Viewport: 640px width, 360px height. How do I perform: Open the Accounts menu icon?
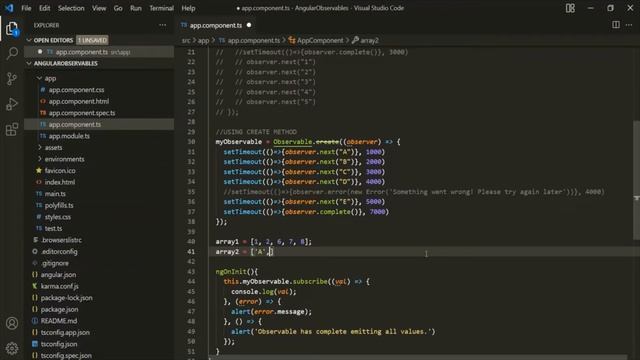point(12,323)
